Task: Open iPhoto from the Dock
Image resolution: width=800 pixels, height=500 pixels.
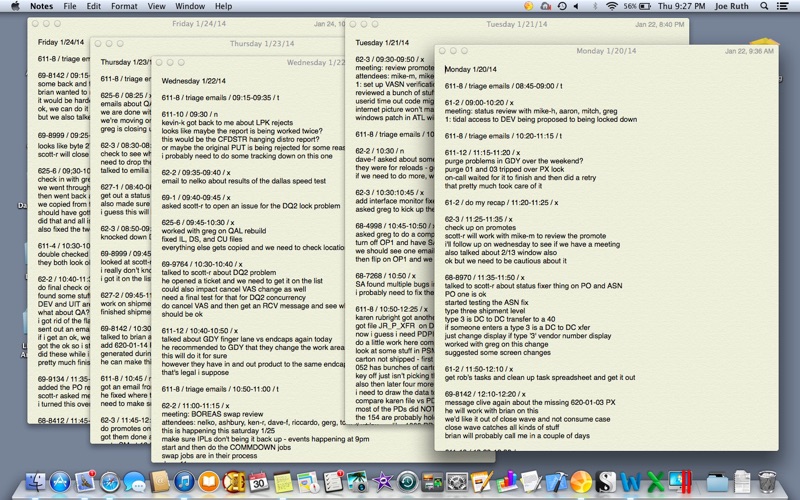Action: point(357,482)
